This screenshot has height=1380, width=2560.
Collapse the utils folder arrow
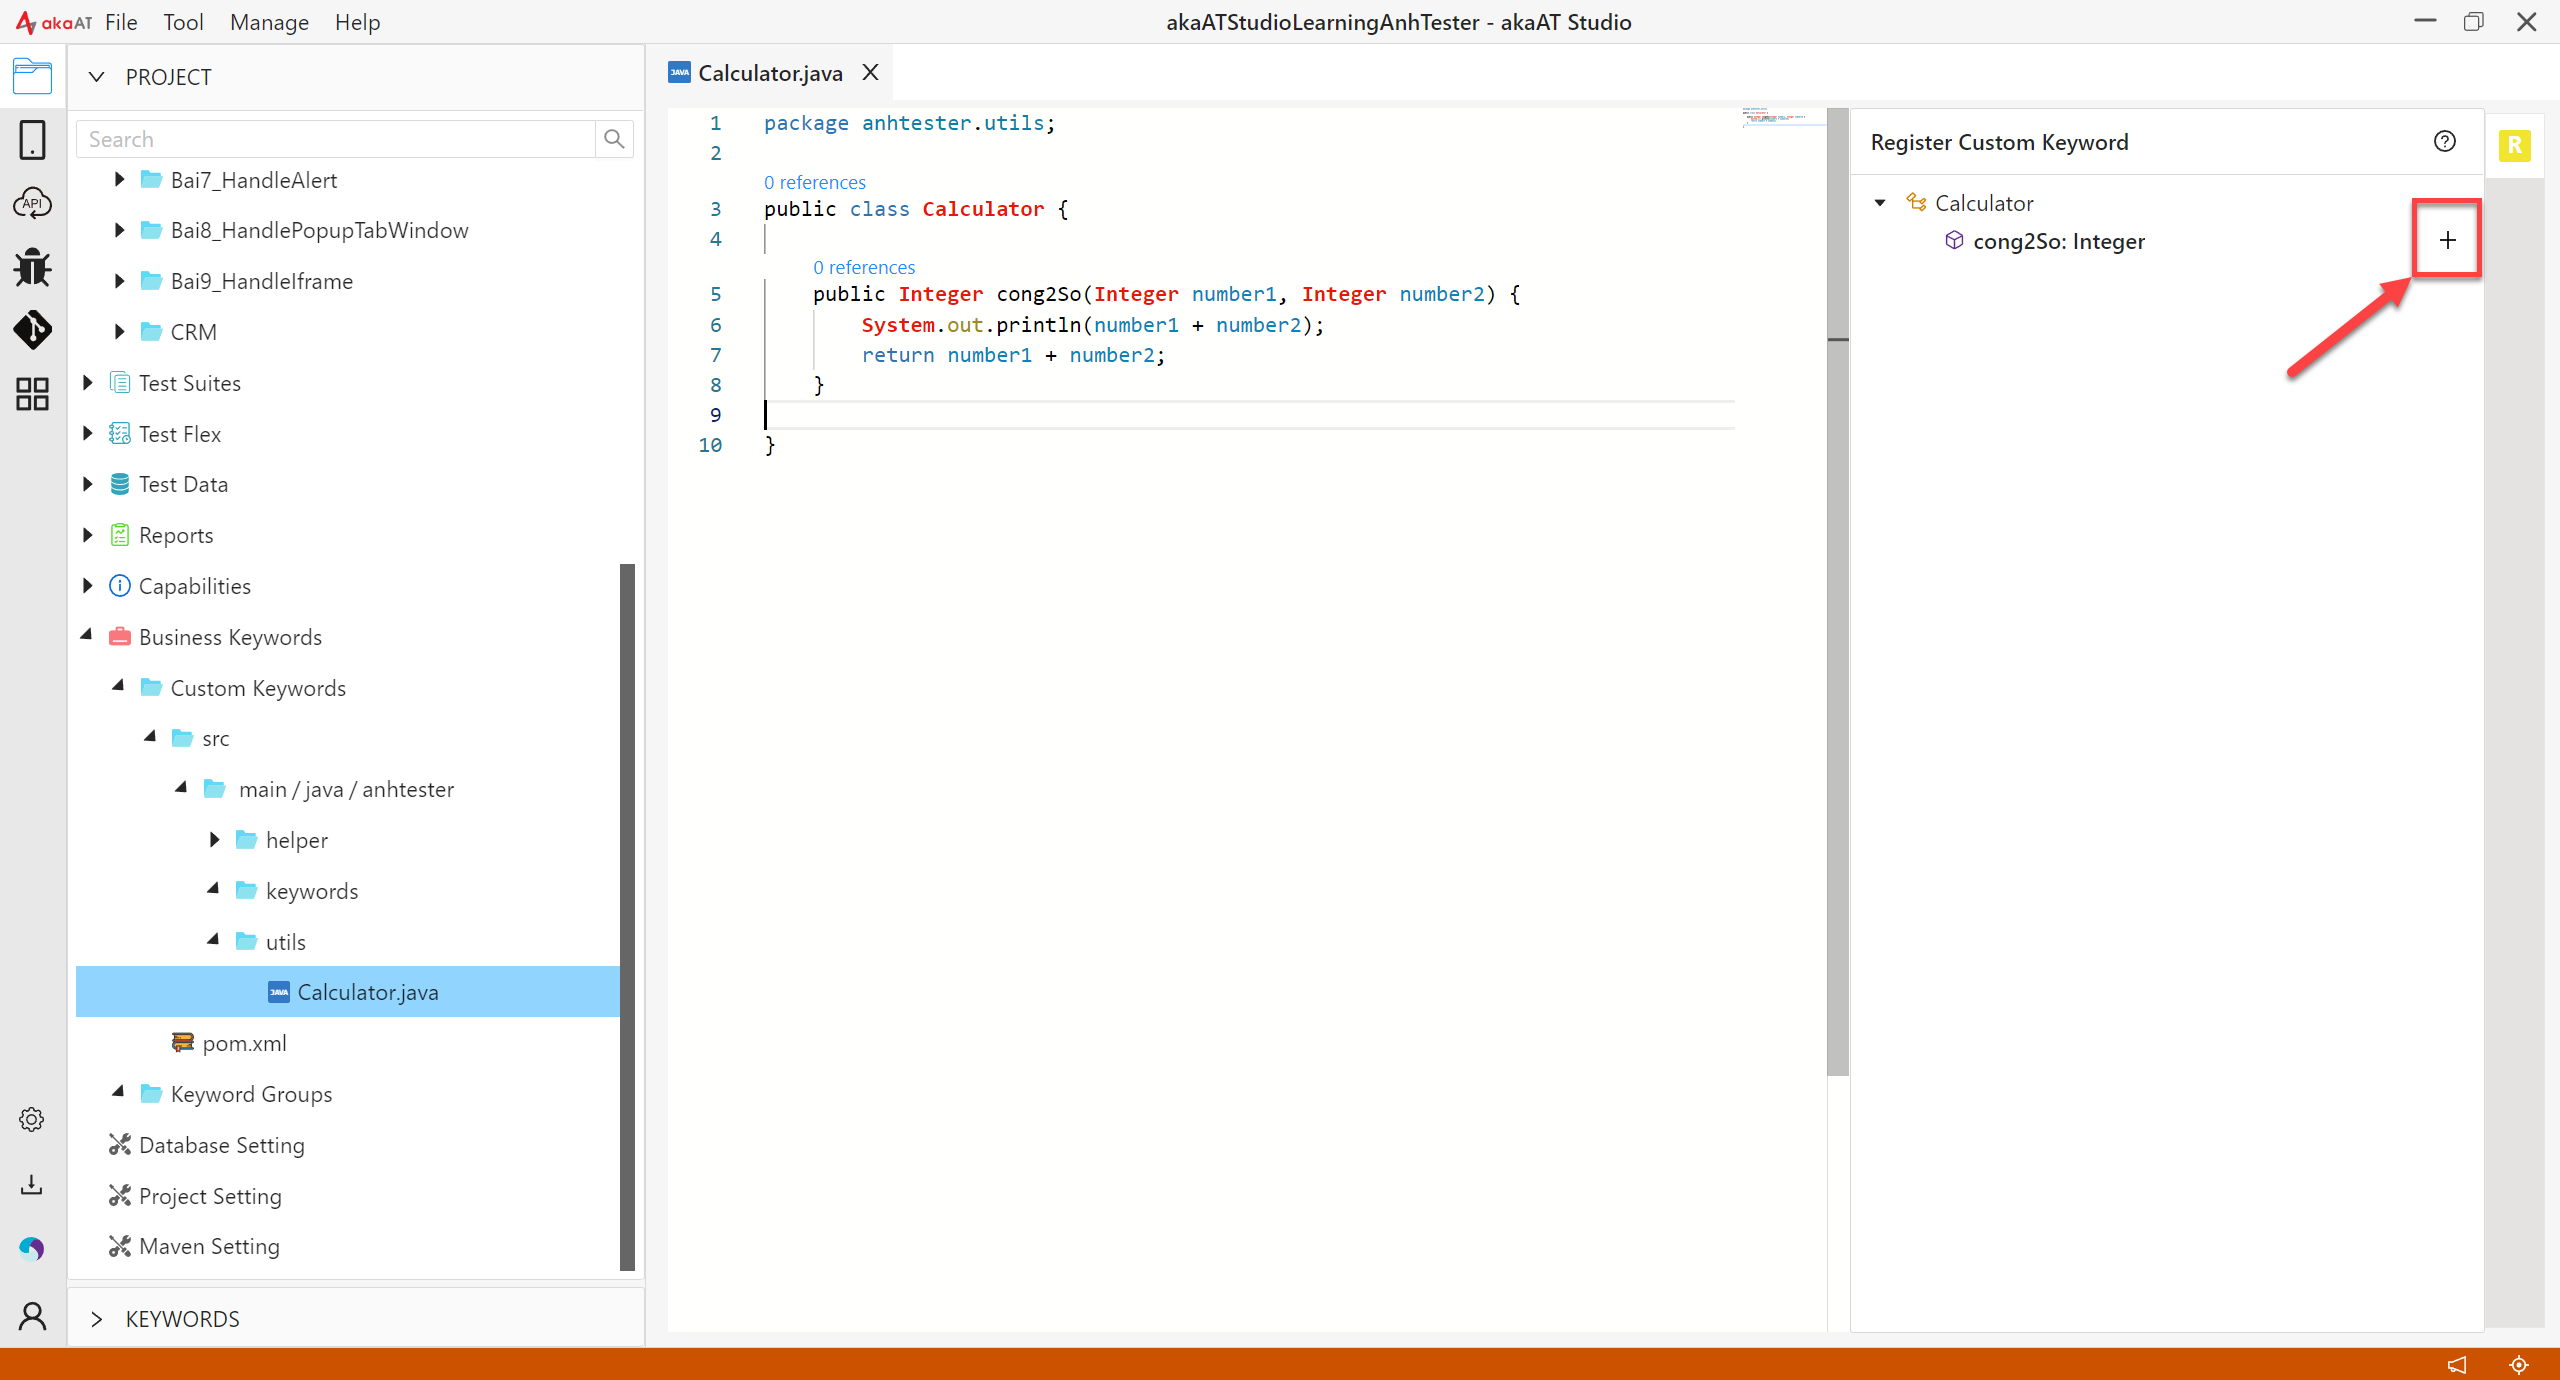pyautogui.click(x=214, y=940)
